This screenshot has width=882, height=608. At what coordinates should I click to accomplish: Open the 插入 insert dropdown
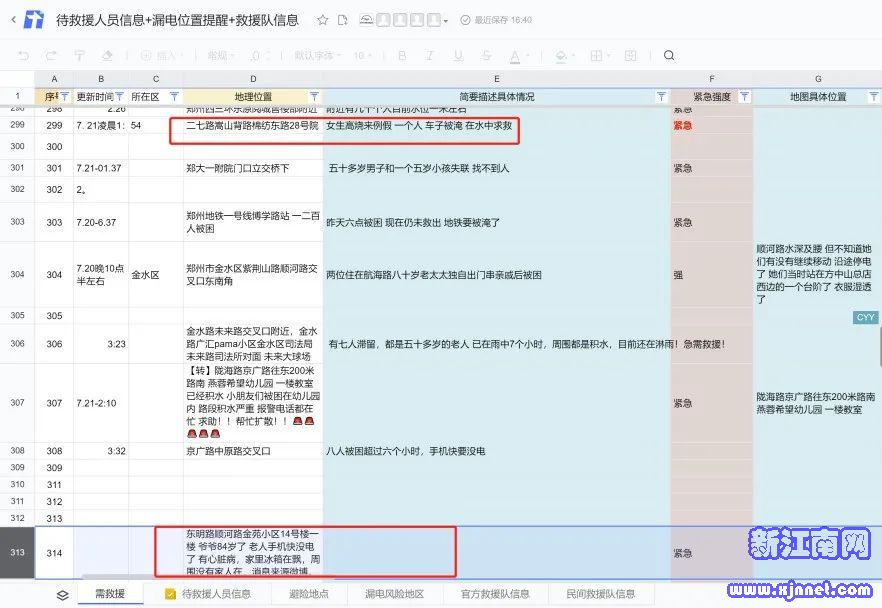(160, 55)
